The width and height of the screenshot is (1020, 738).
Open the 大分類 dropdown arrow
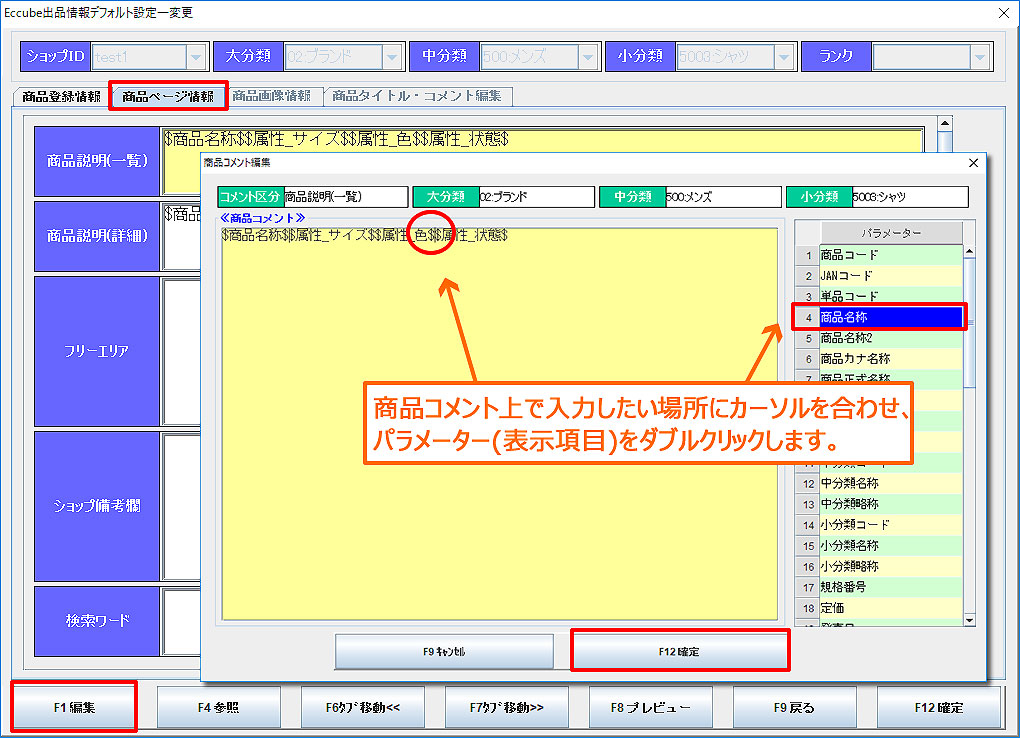pos(390,57)
